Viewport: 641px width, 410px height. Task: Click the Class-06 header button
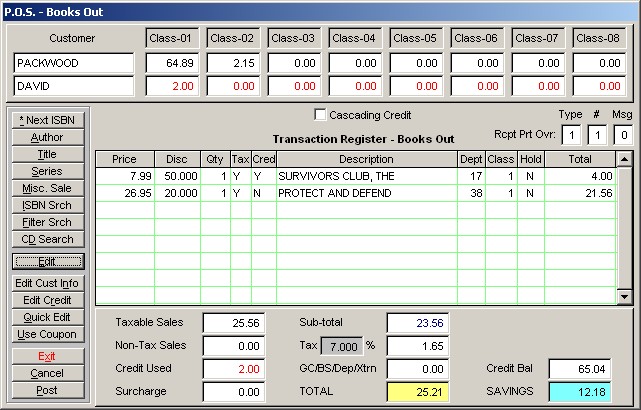click(477, 38)
